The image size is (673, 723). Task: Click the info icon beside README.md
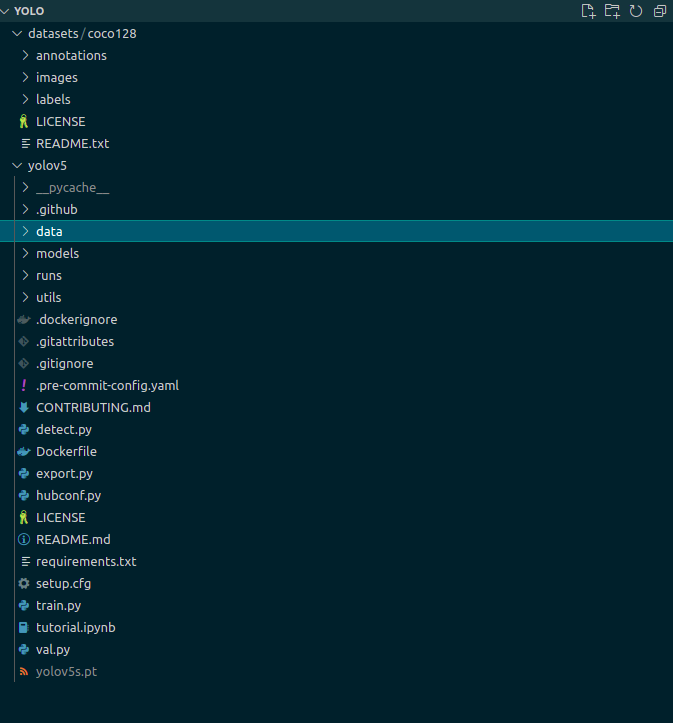pyautogui.click(x=24, y=539)
